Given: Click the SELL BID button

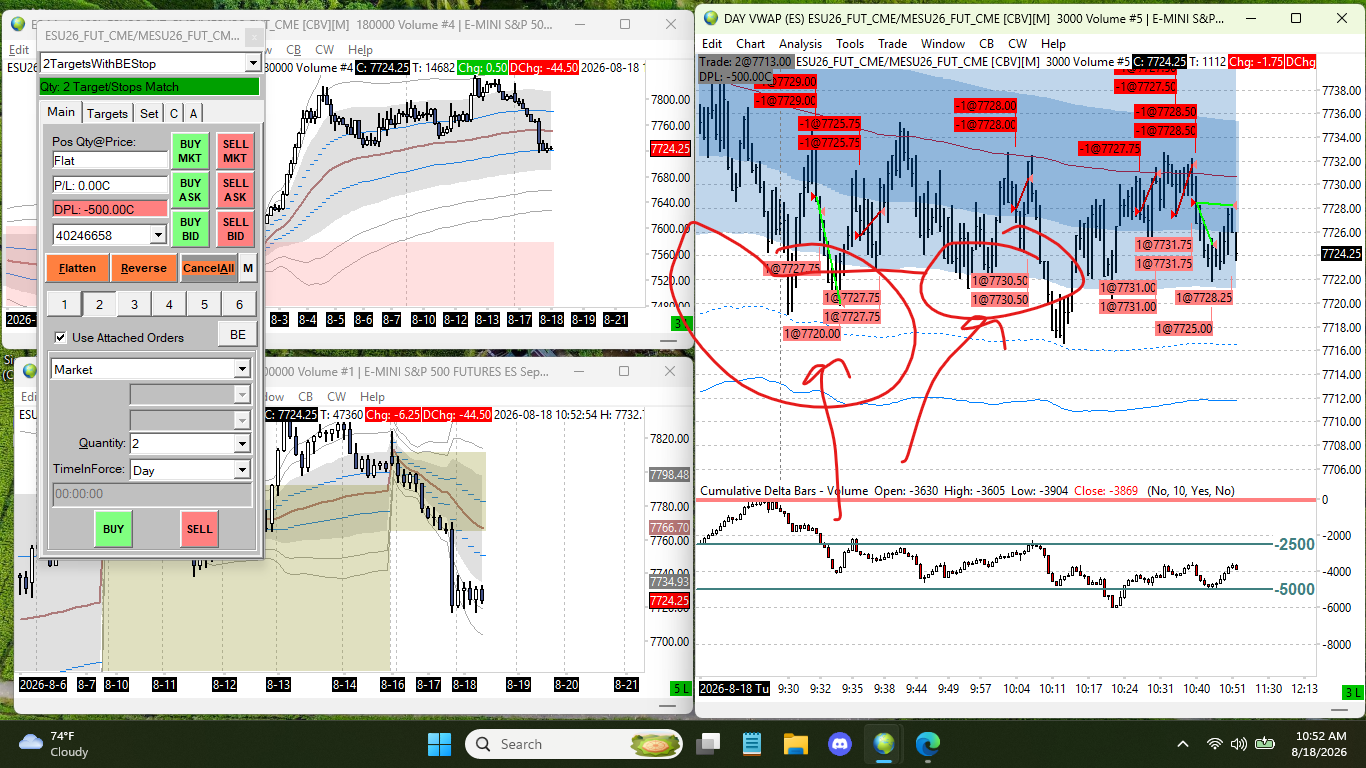Looking at the screenshot, I should coord(235,229).
